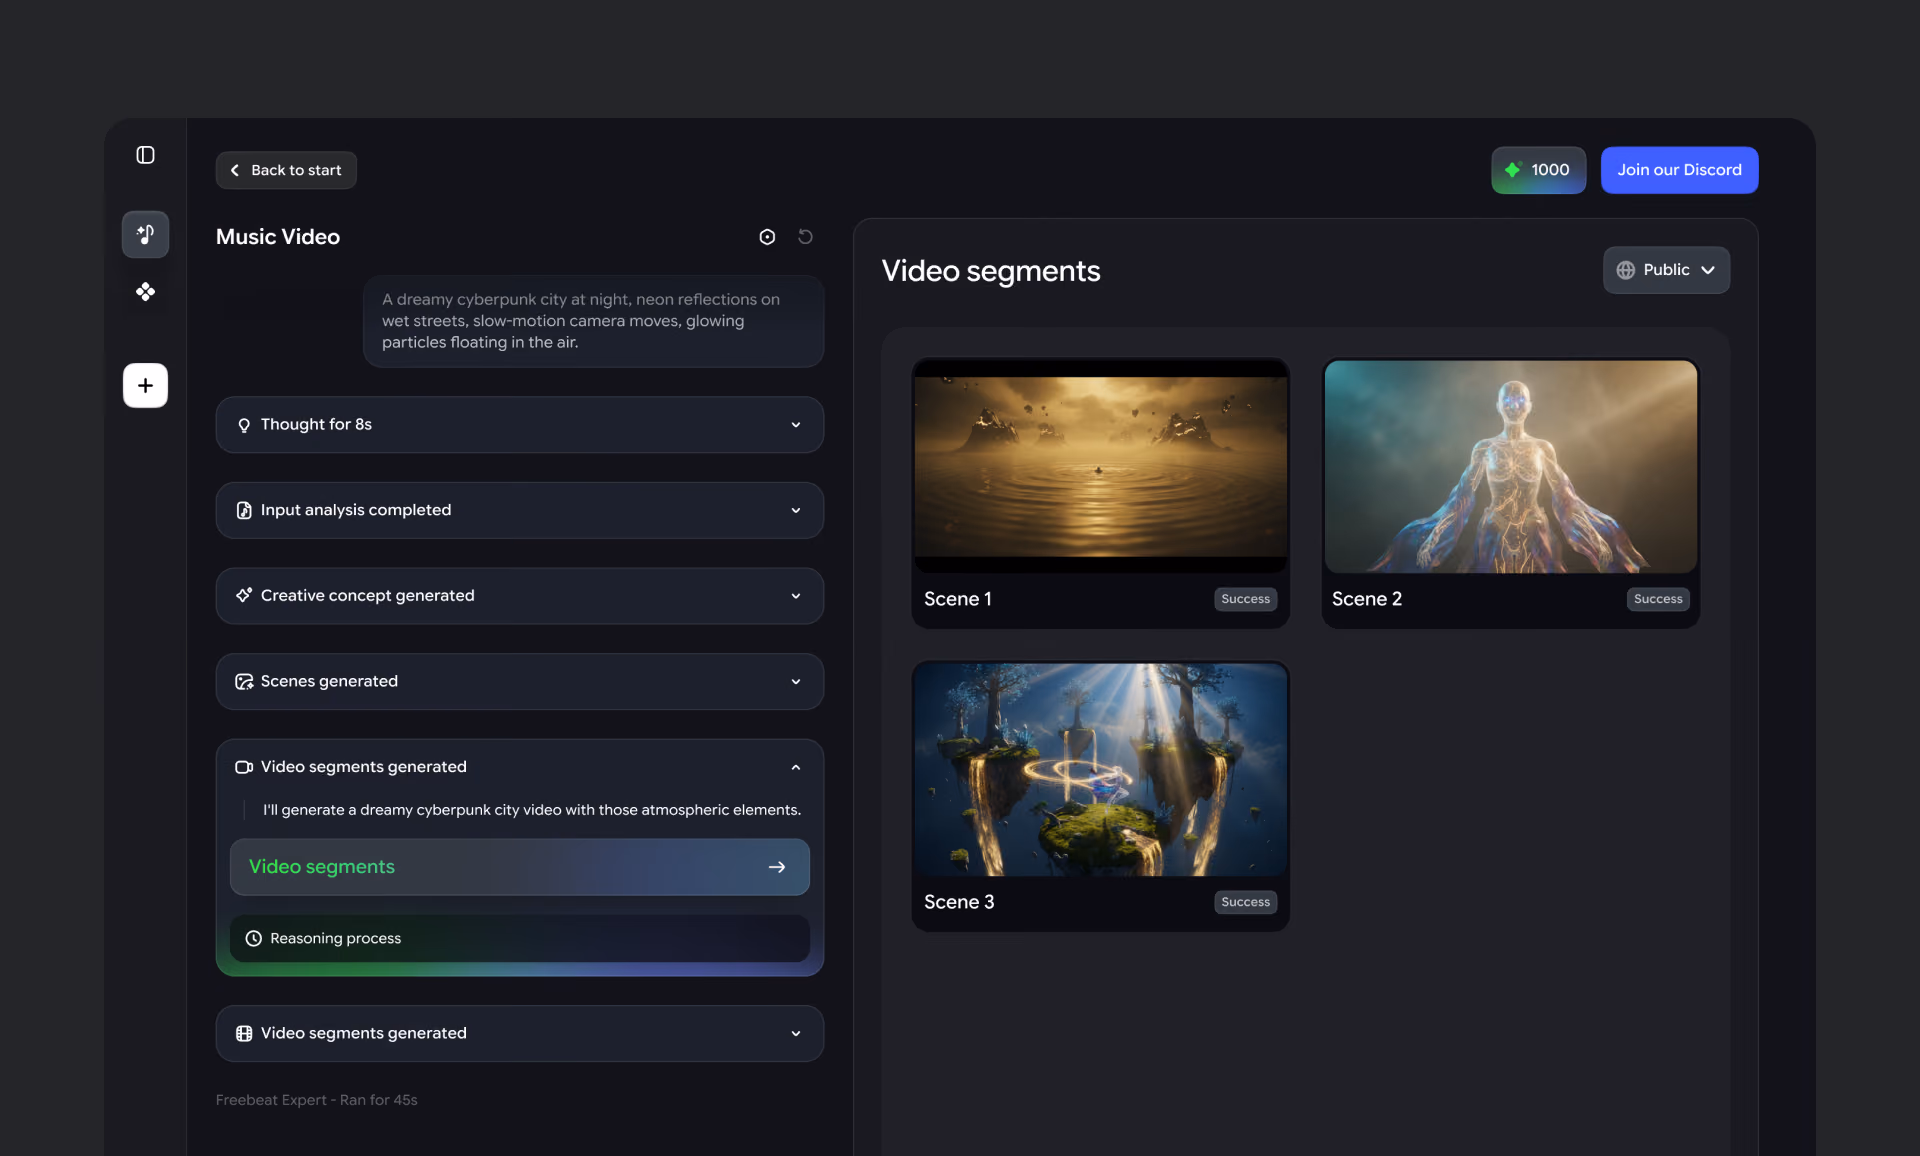
Task: Click the target icon beside Music Video
Action: pyautogui.click(x=767, y=237)
